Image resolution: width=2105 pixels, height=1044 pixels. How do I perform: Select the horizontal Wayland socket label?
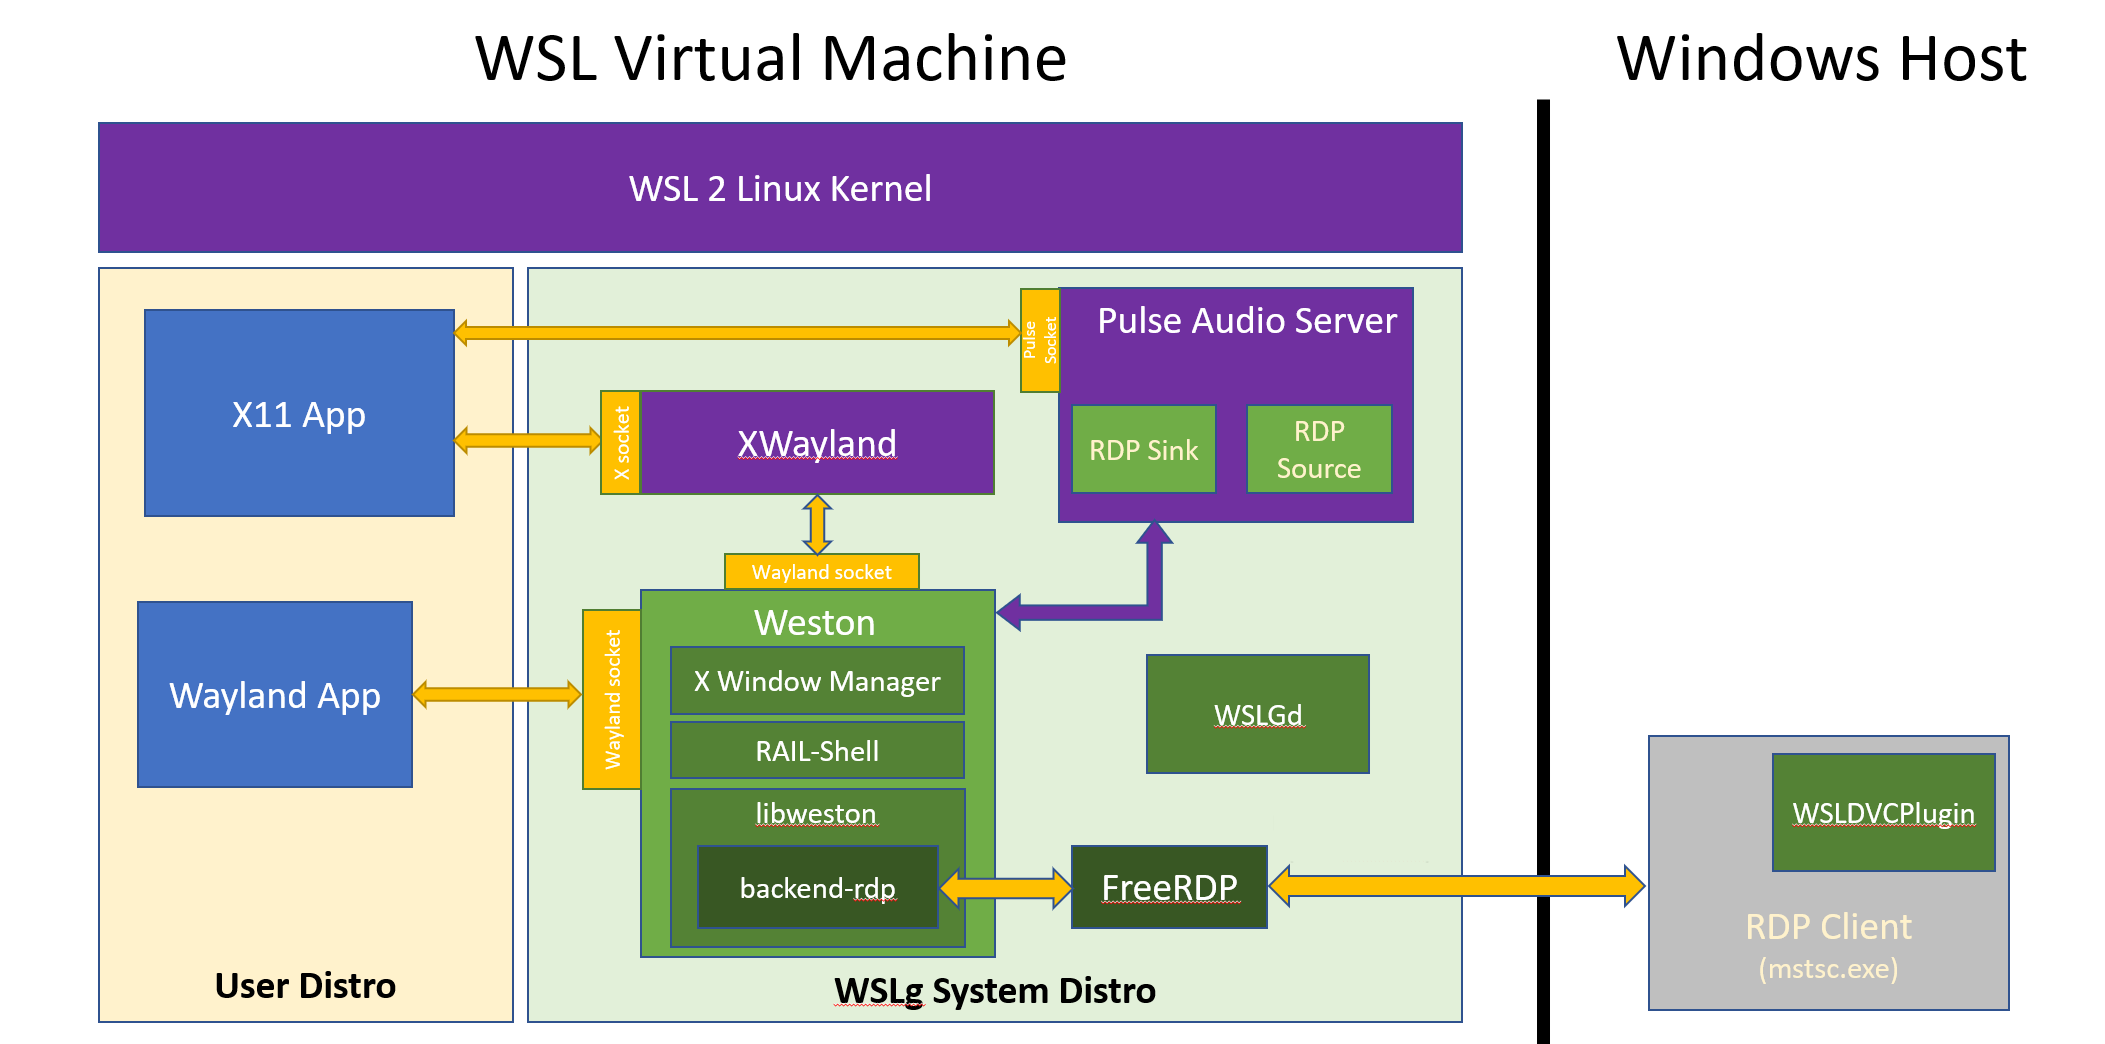pyautogui.click(x=821, y=572)
